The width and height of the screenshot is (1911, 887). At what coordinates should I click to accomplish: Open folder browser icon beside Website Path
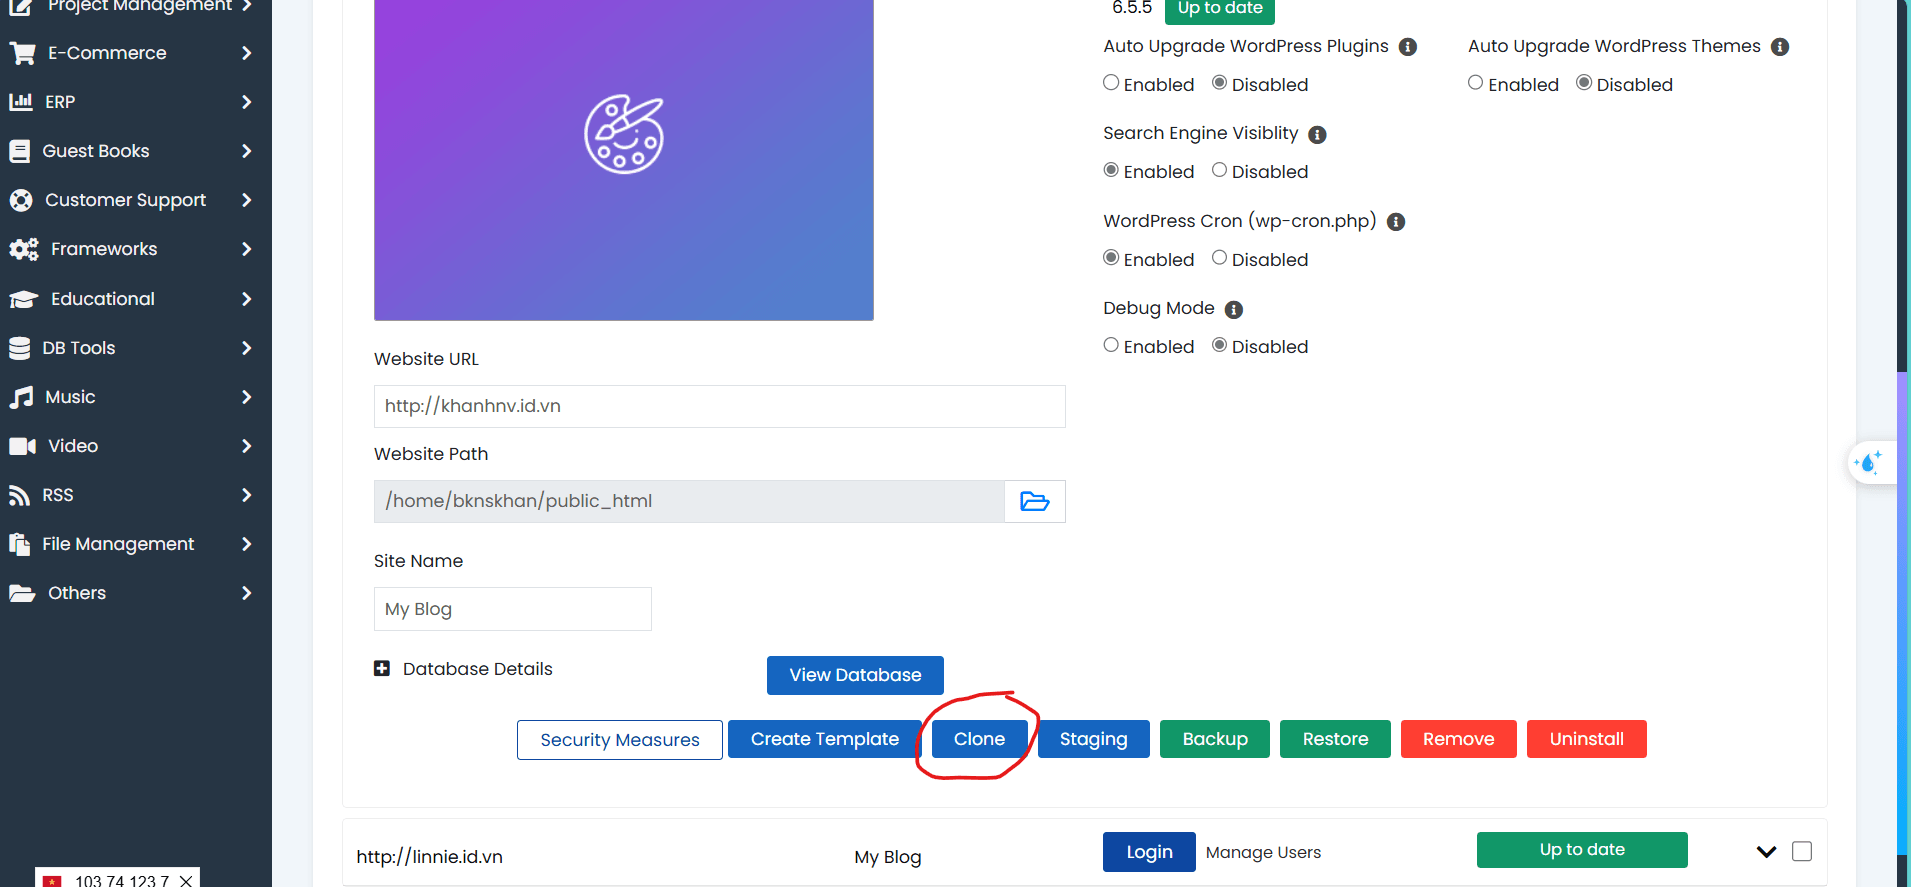coord(1034,501)
